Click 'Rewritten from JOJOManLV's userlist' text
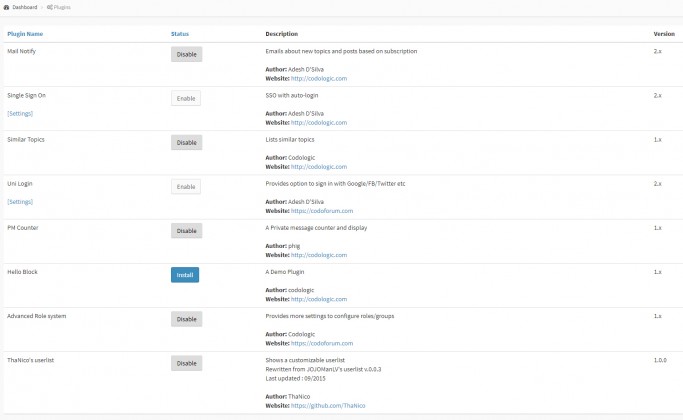The height and width of the screenshot is (420, 683). 323,369
